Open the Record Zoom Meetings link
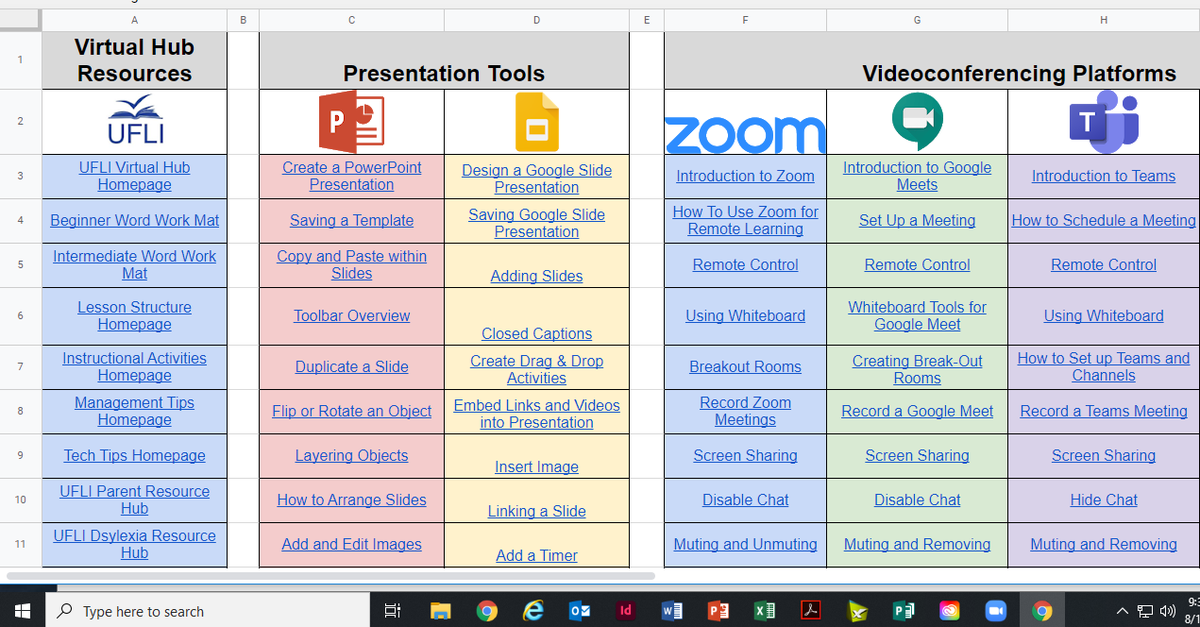Screen dimensions: 1200x627 (x=745, y=411)
